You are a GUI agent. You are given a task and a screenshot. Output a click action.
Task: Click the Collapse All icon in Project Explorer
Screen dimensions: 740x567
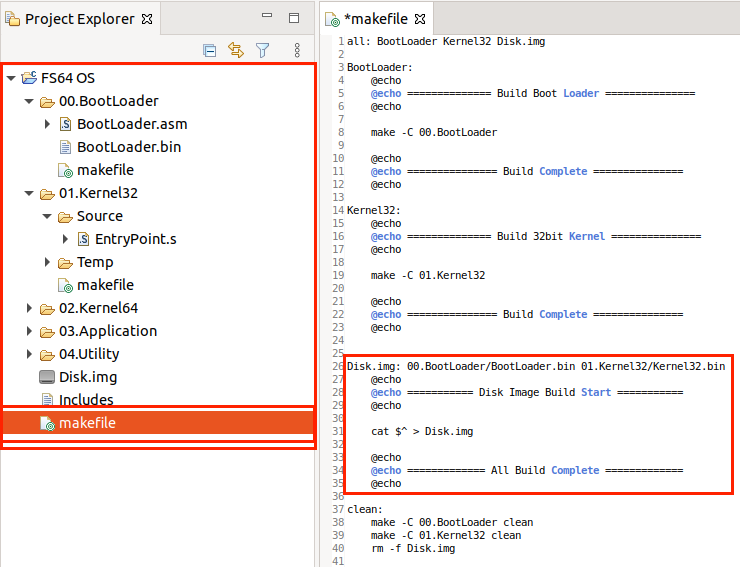tap(210, 50)
